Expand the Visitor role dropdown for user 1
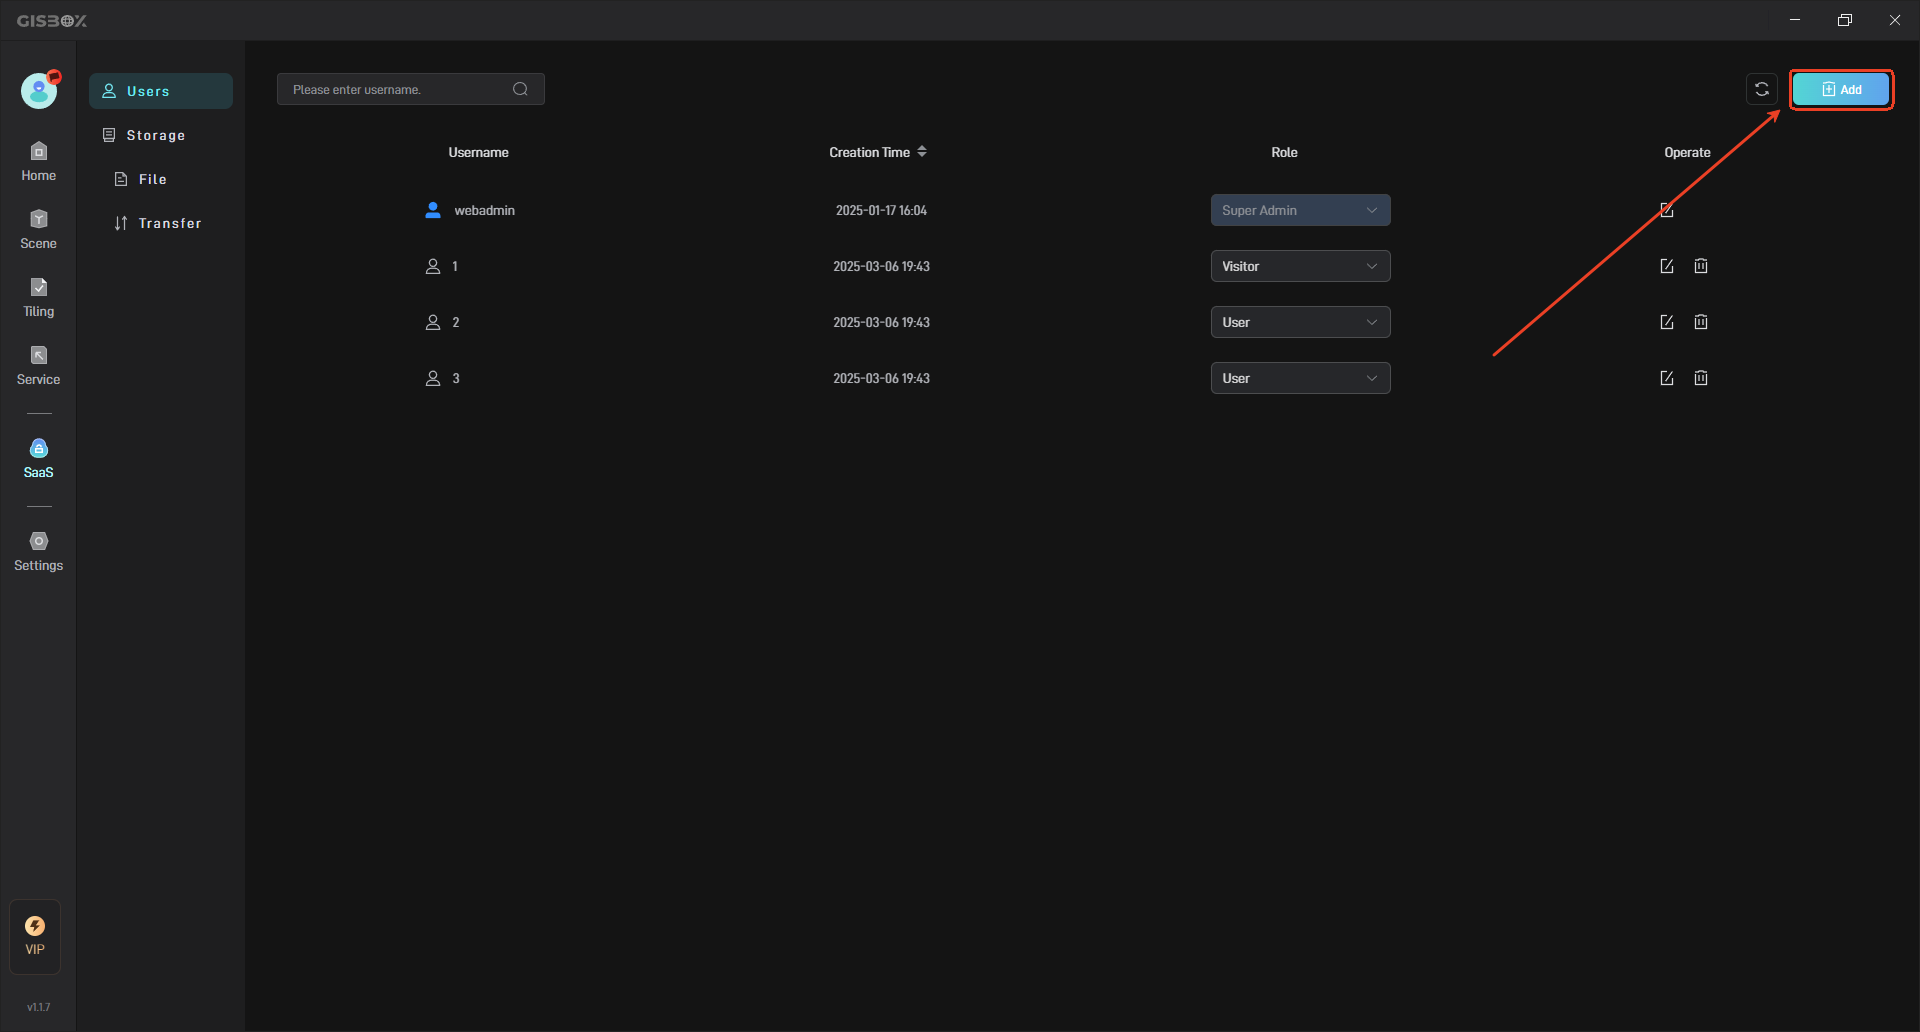This screenshot has height=1032, width=1920. point(1299,266)
